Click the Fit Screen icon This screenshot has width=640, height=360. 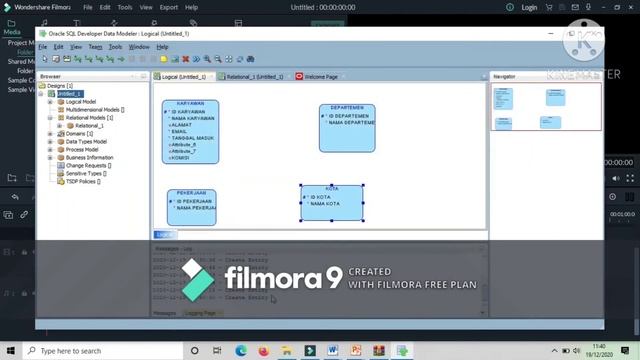coord(229,59)
